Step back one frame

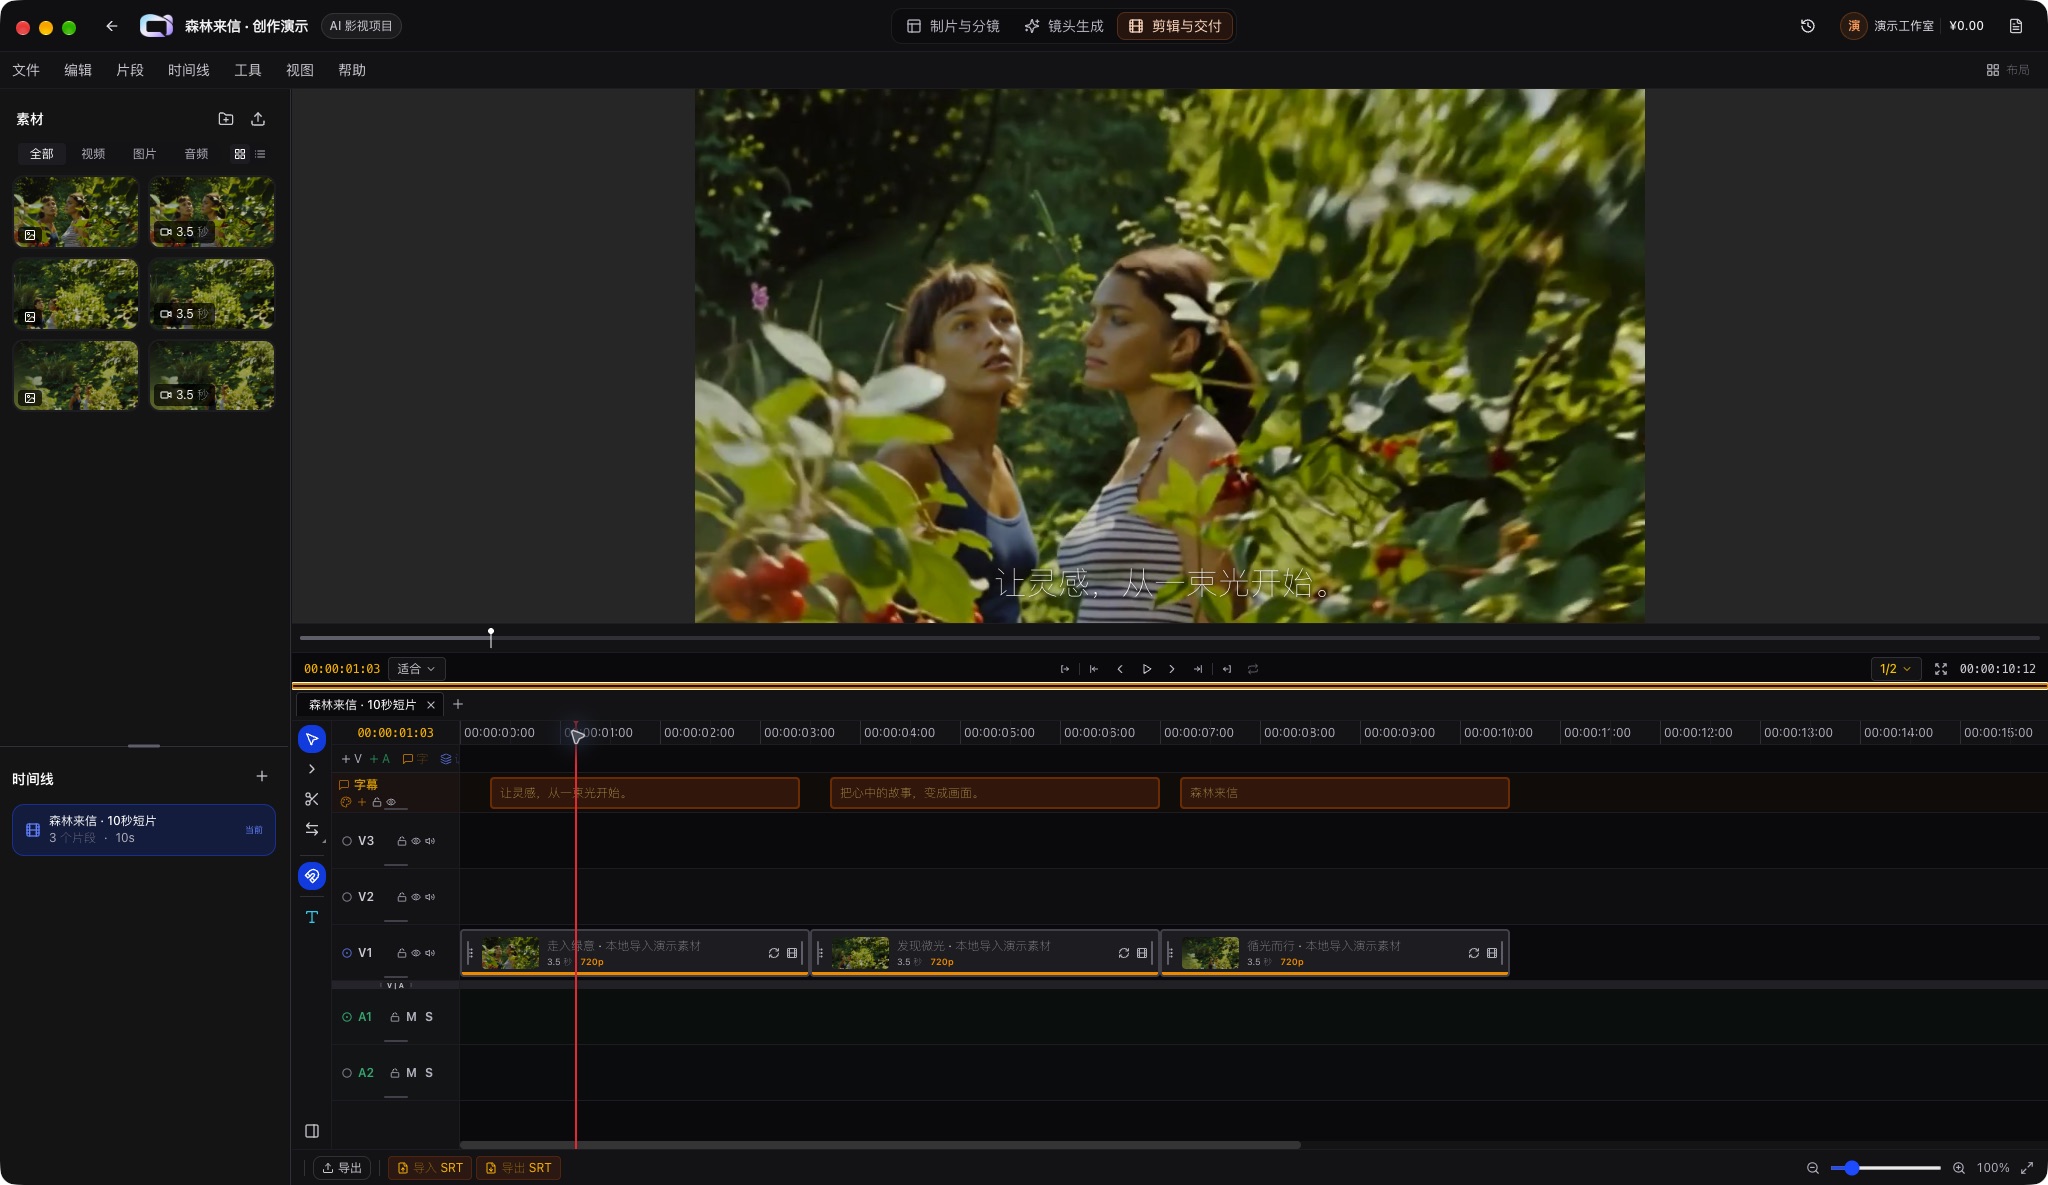tap(1120, 669)
